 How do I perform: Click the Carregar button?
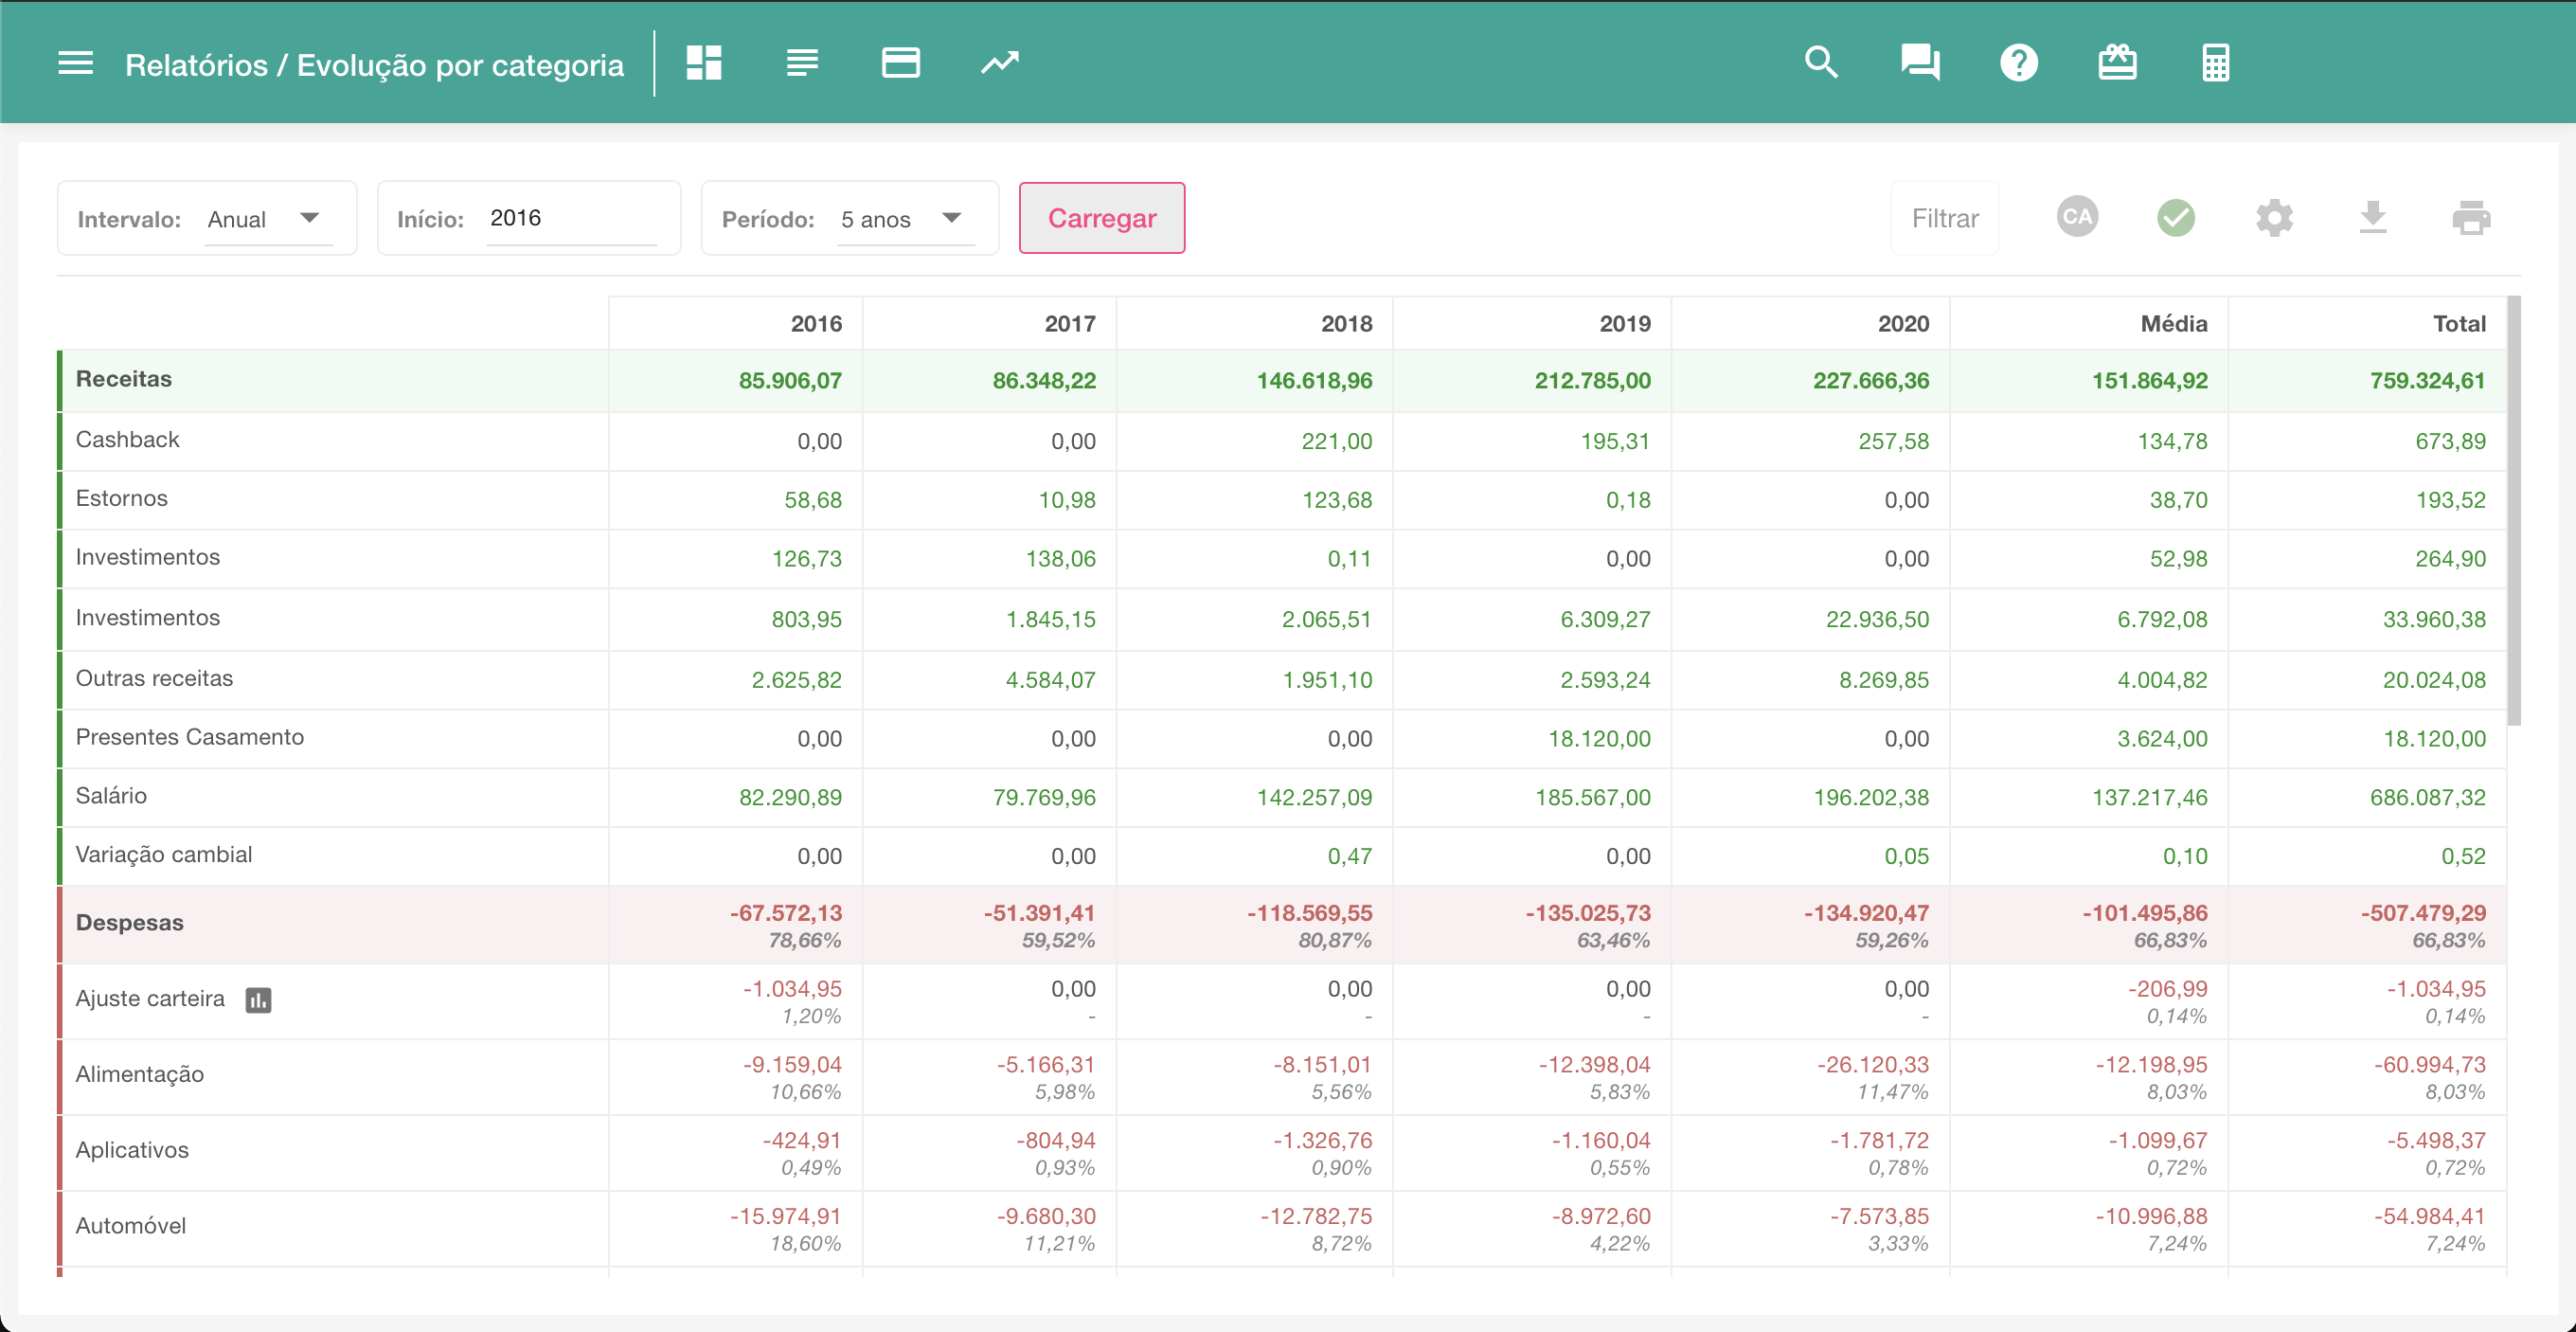(x=1101, y=218)
